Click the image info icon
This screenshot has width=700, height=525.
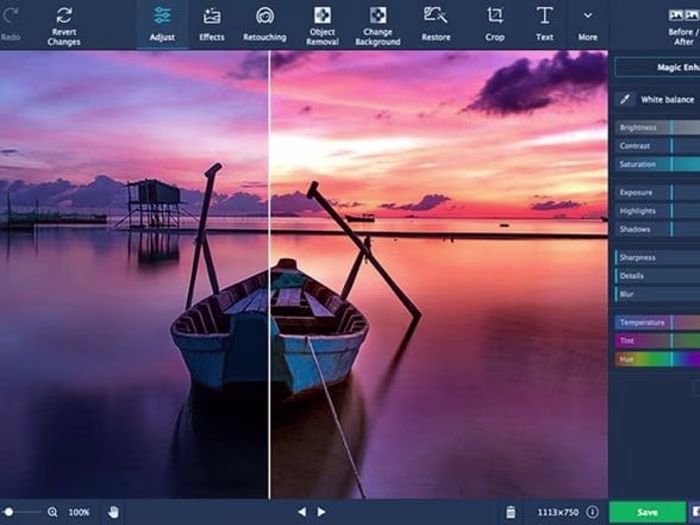coord(592,512)
